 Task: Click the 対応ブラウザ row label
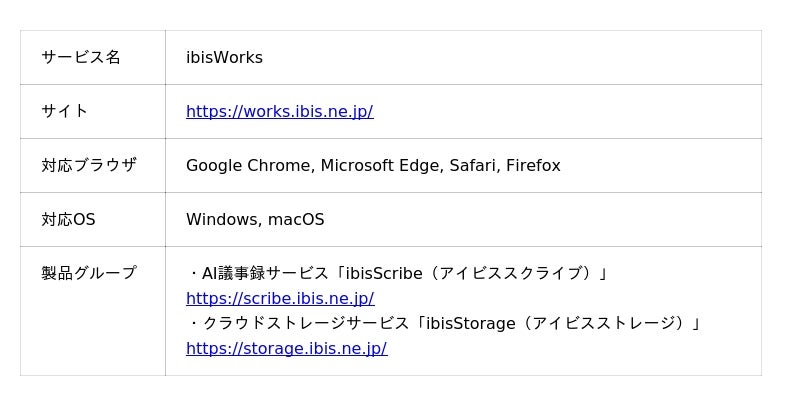[89, 165]
